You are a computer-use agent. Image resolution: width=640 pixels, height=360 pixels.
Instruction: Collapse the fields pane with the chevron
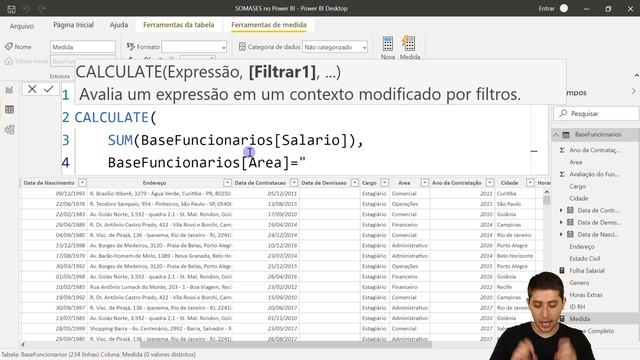point(633,91)
